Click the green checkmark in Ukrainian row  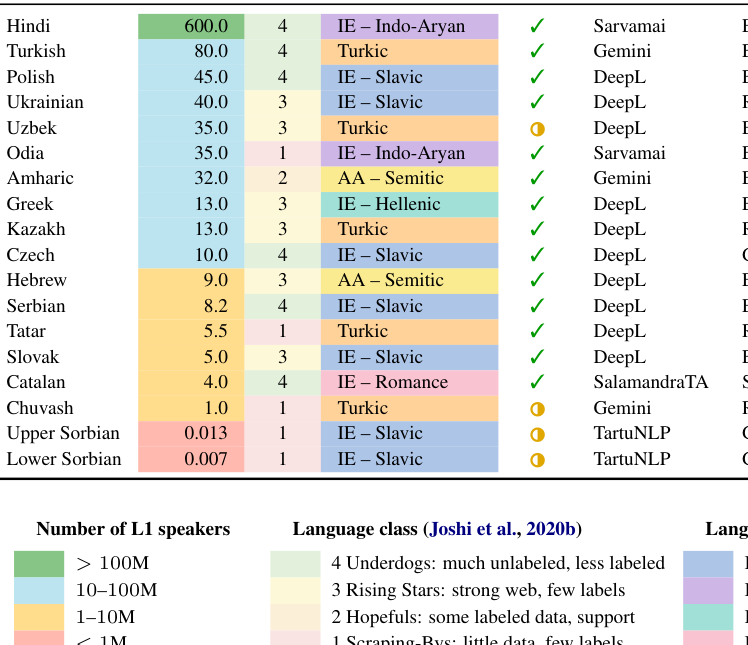pyautogui.click(x=537, y=102)
